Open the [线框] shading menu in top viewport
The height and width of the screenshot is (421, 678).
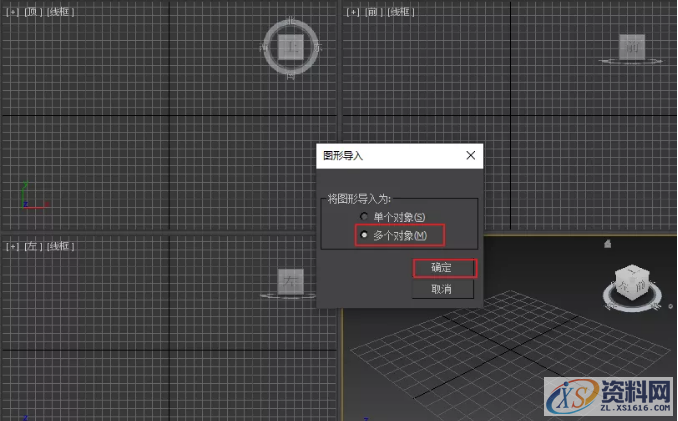pyautogui.click(x=61, y=12)
